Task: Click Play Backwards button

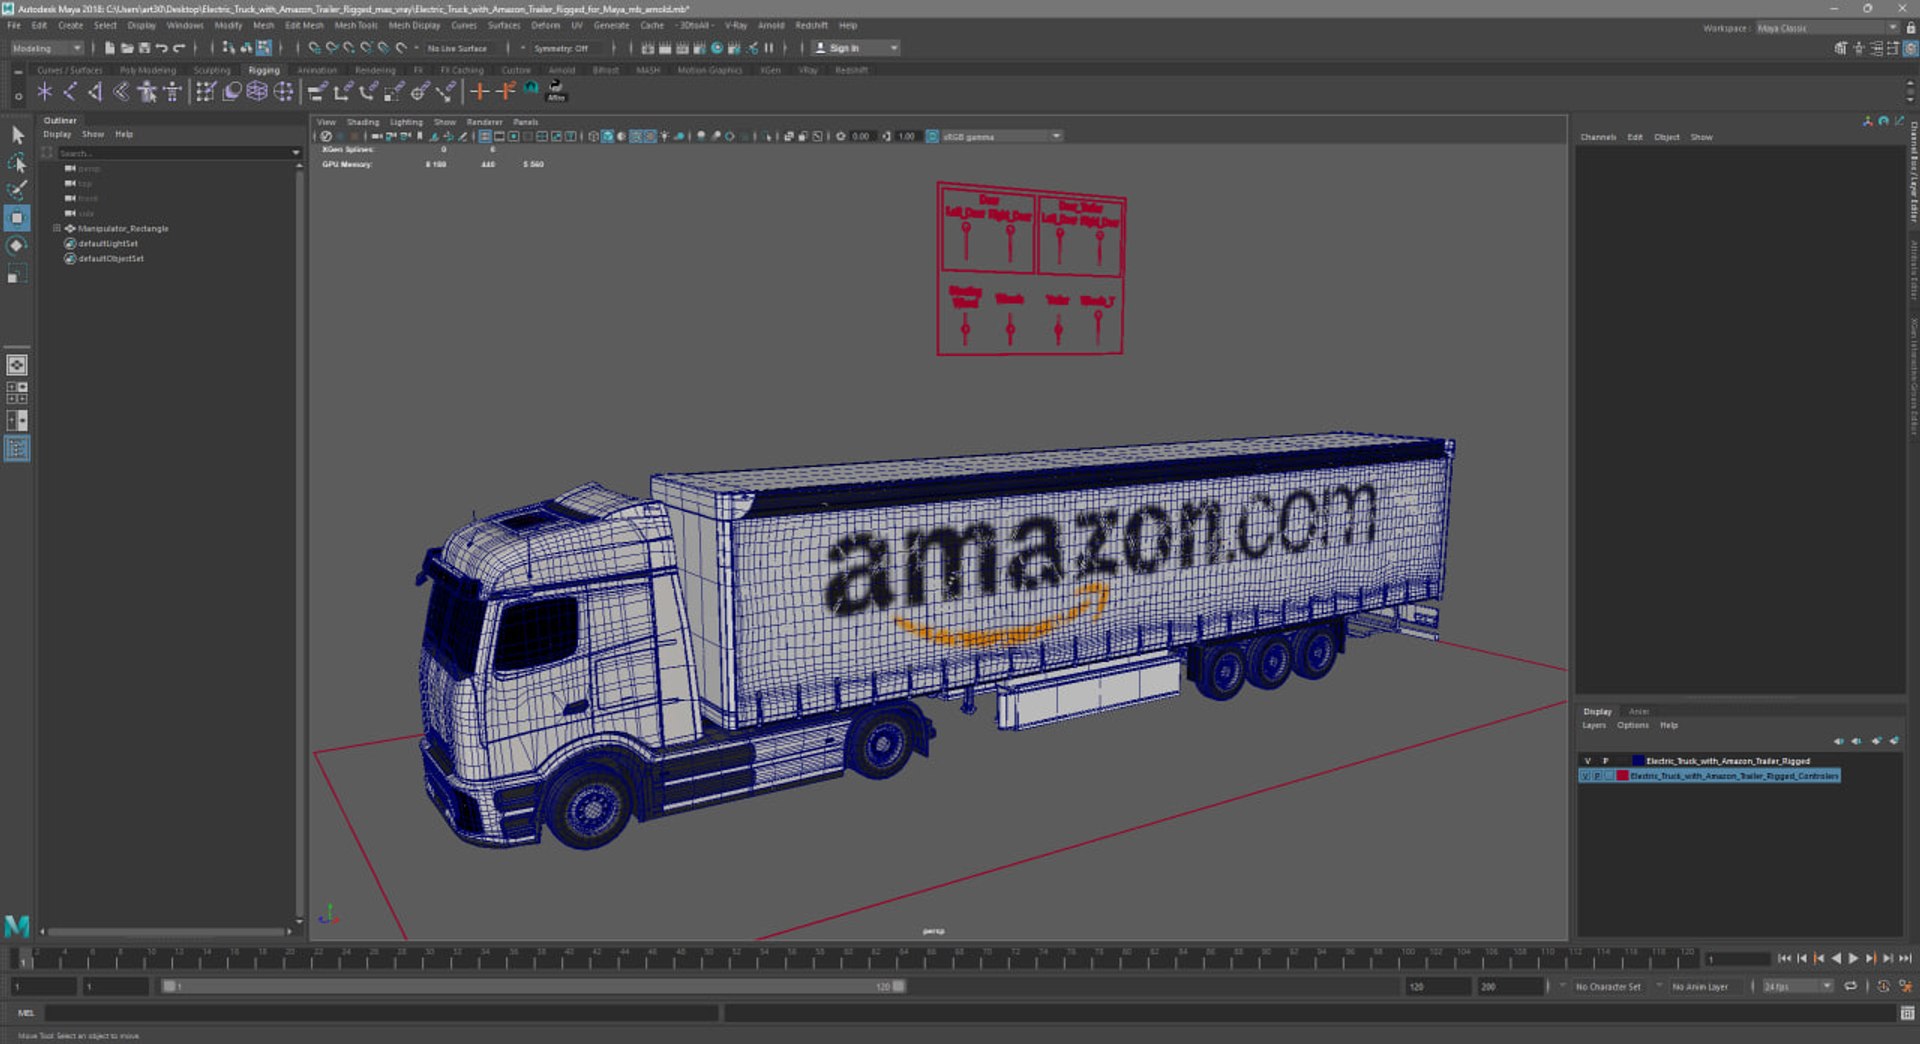Action: click(1836, 958)
